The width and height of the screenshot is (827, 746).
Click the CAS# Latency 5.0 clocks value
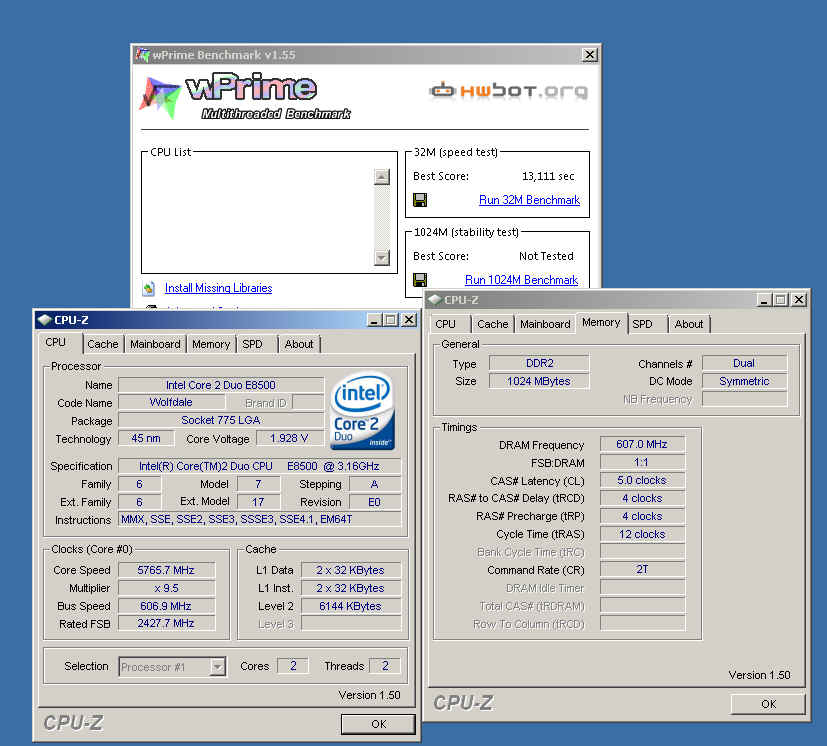click(642, 481)
